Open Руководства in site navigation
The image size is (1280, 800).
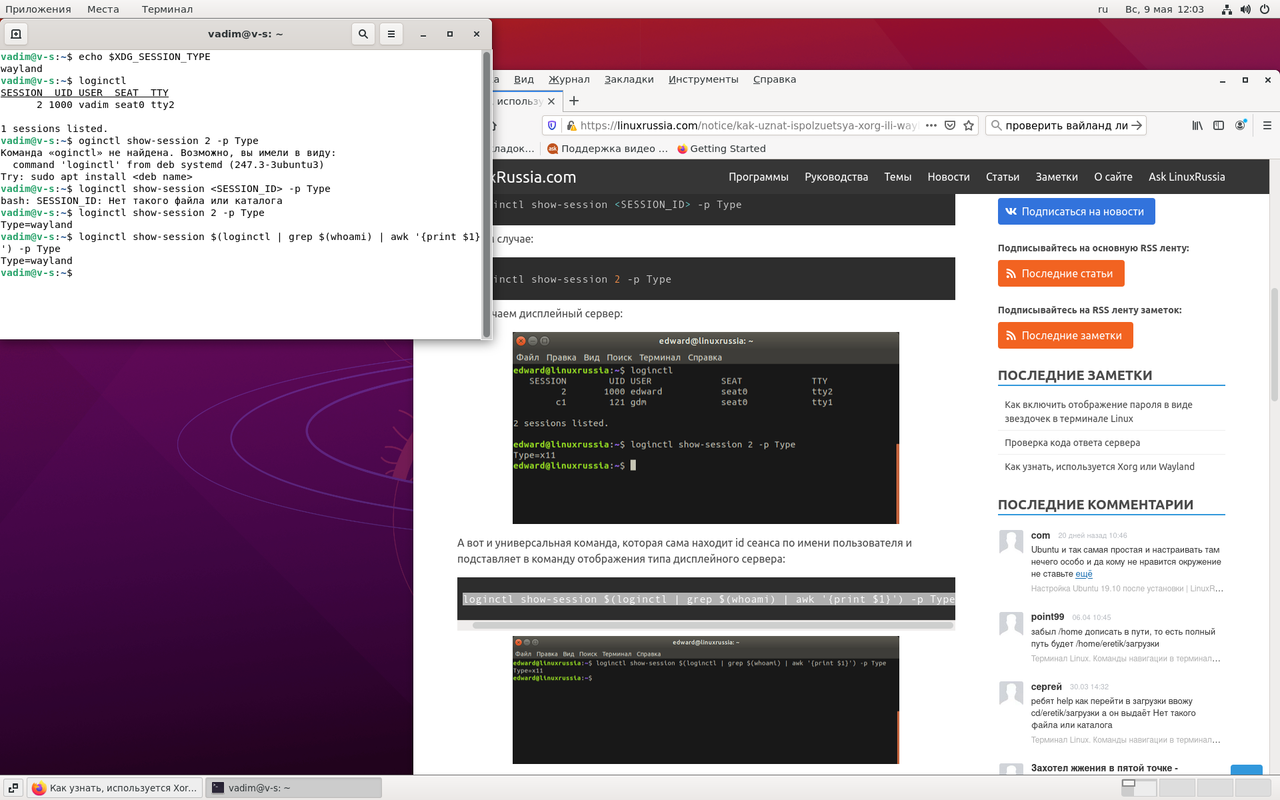pos(836,177)
